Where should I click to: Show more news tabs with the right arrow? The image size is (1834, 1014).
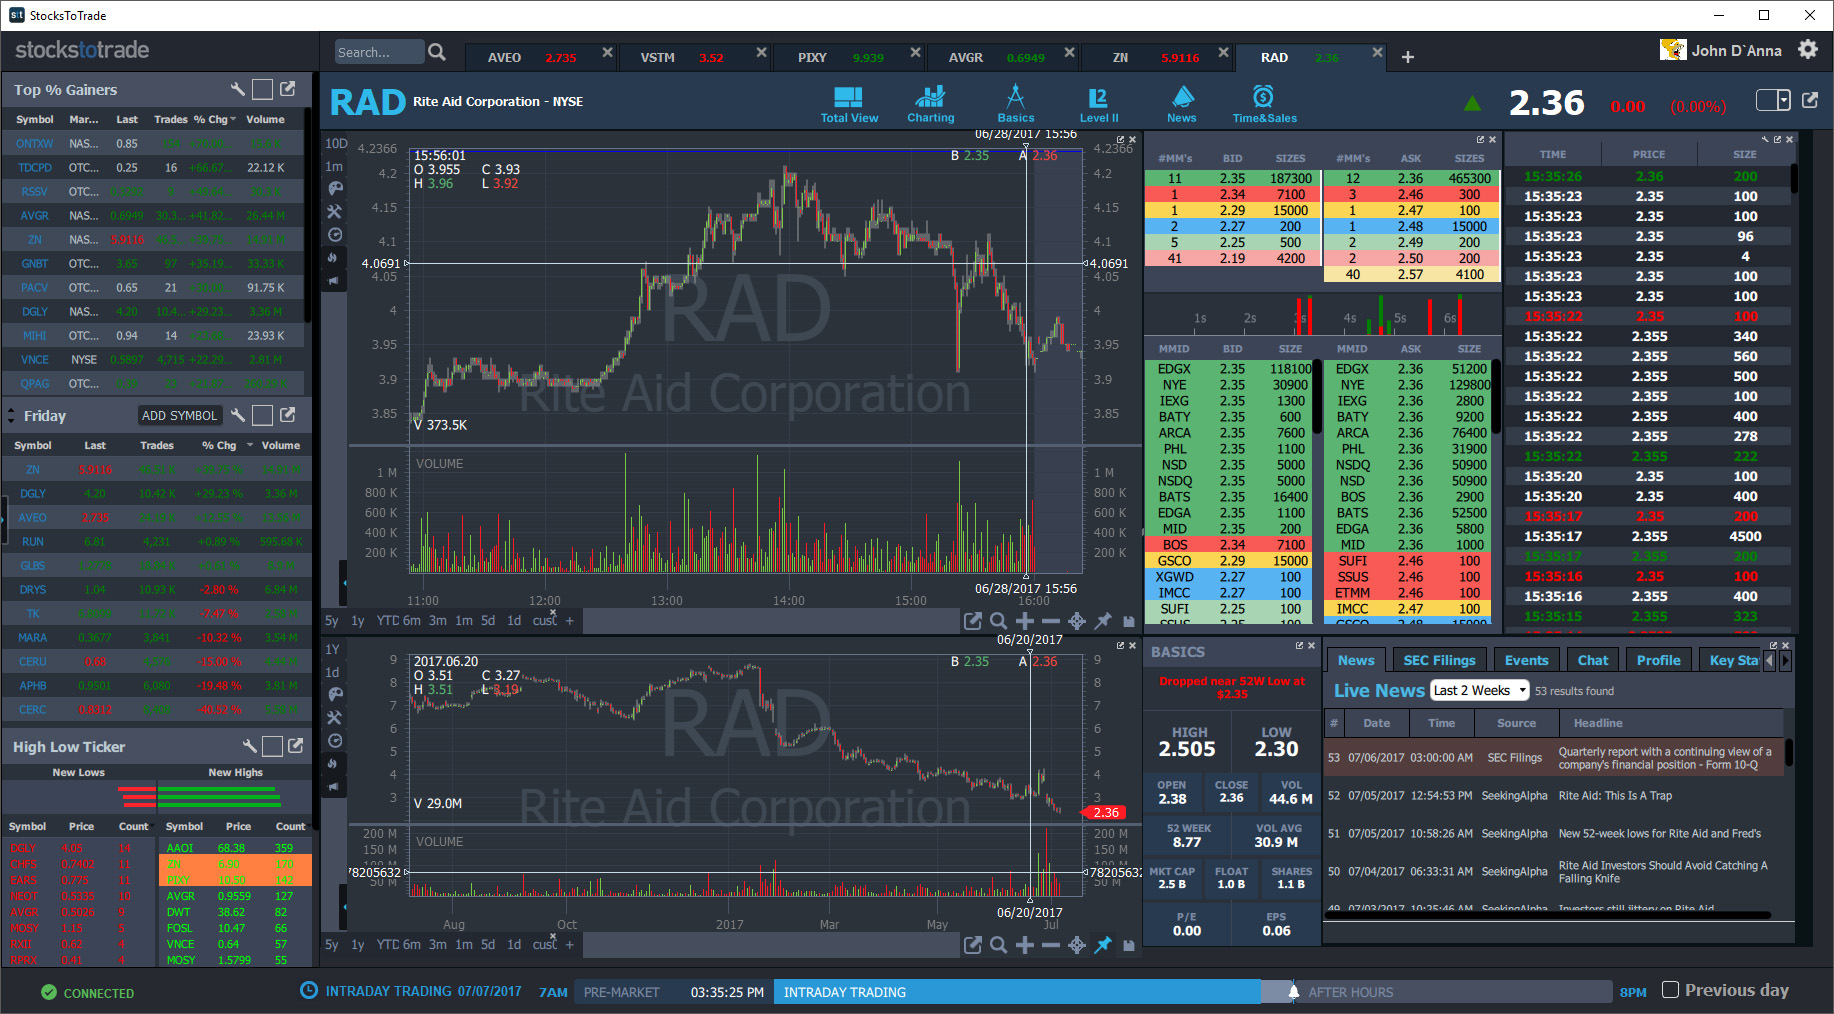pos(1785,660)
